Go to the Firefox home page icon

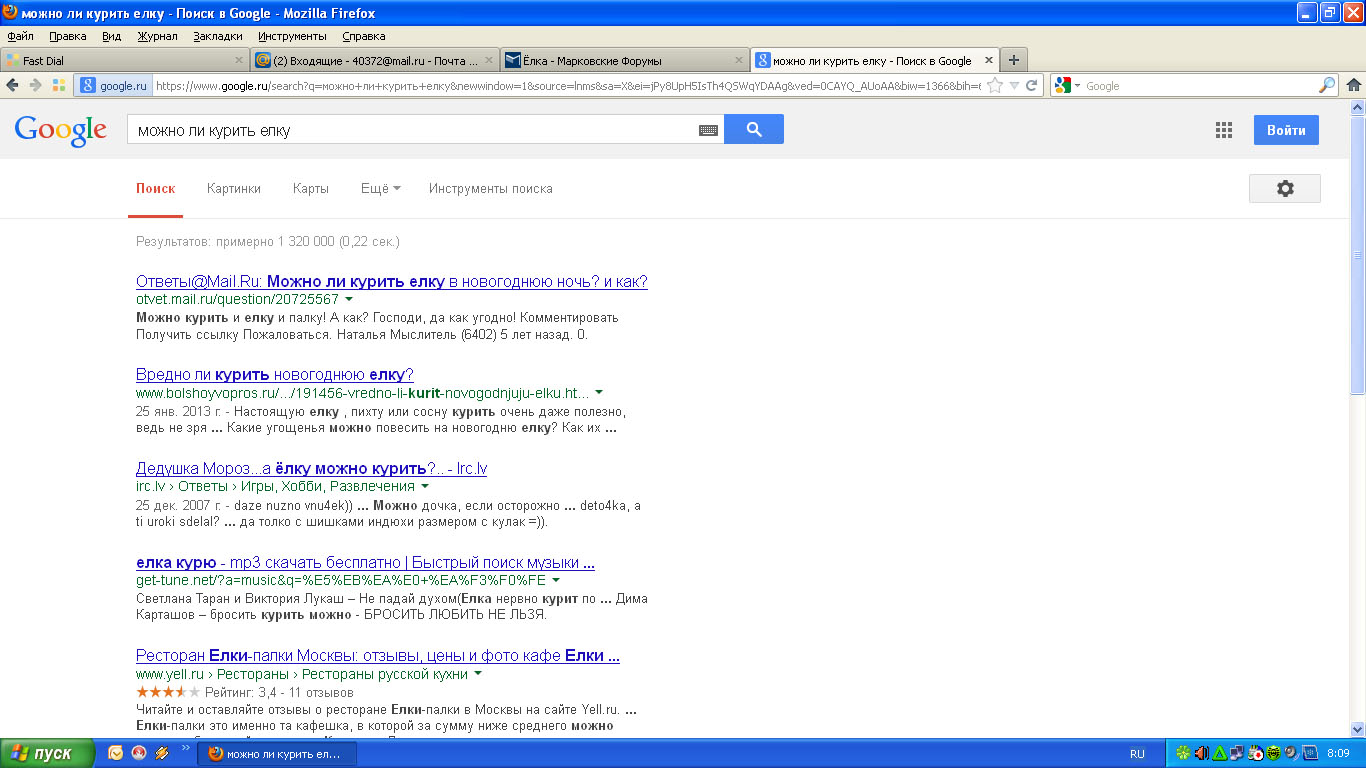click(1354, 86)
